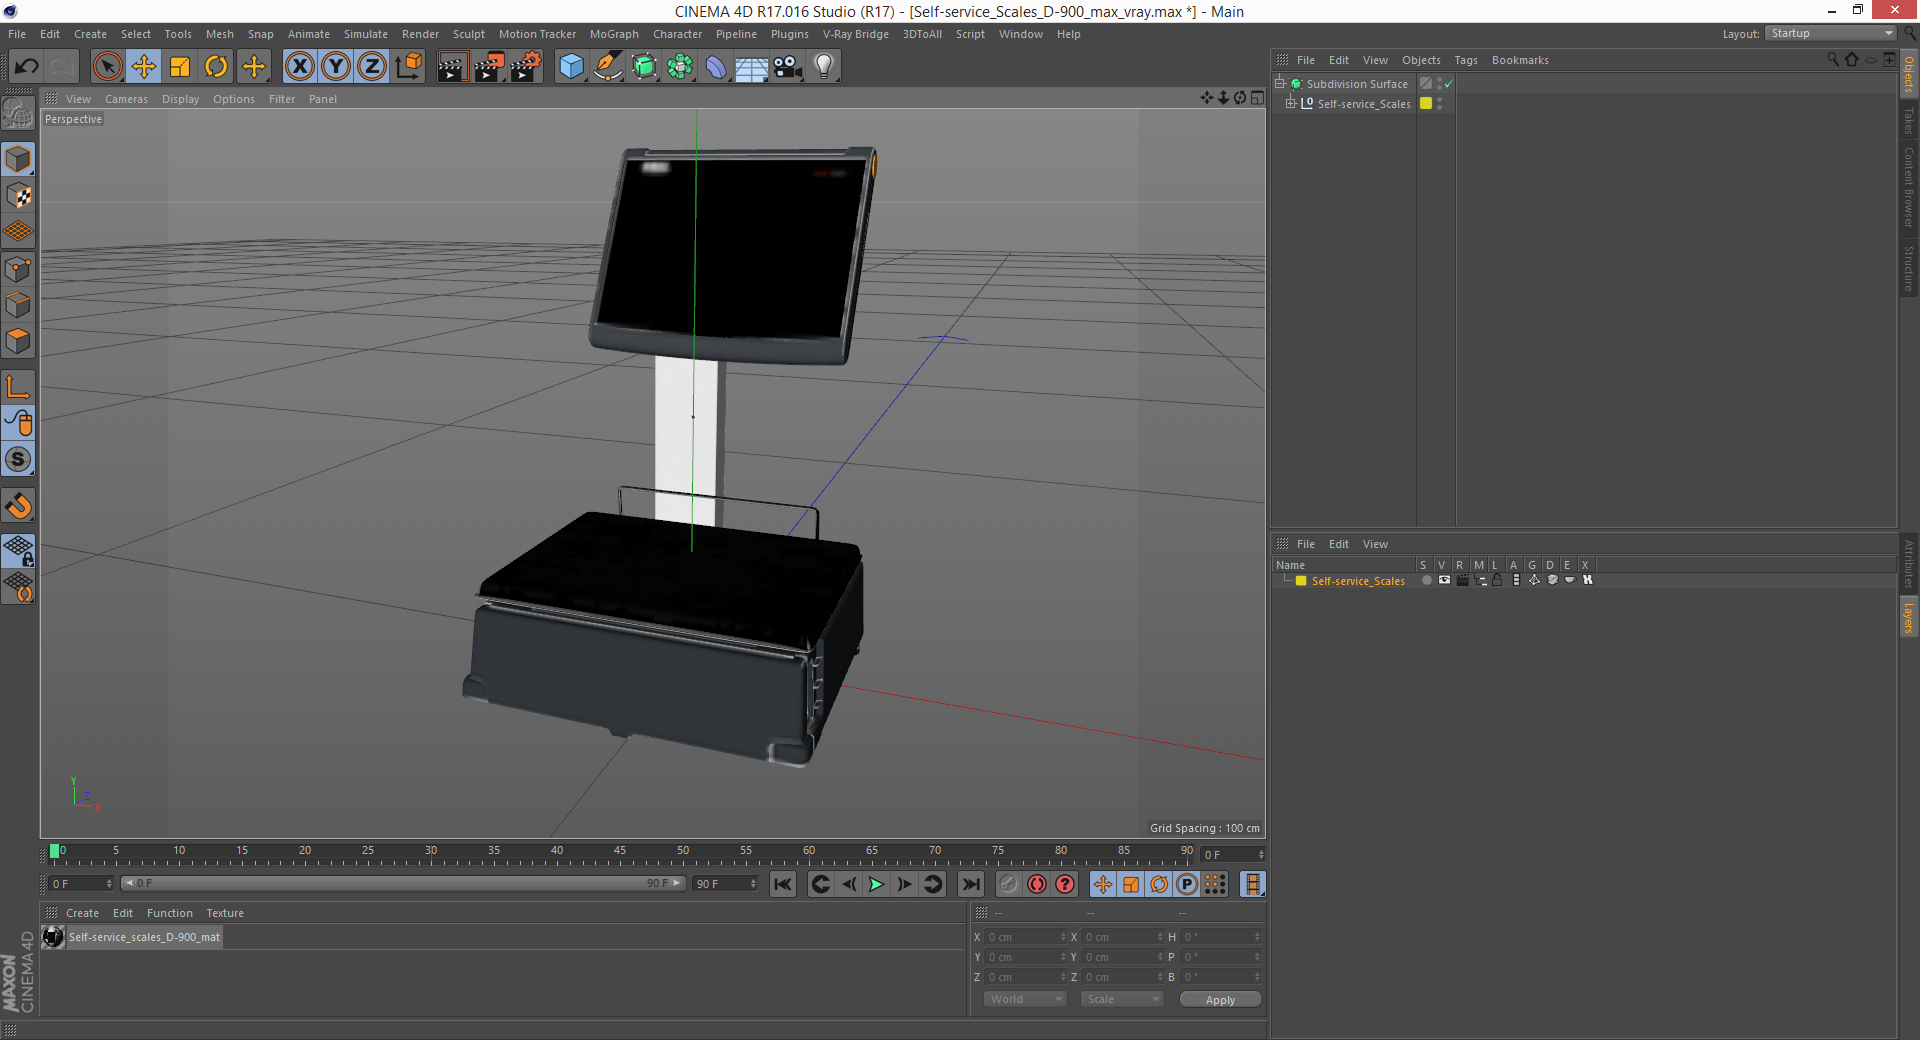Image resolution: width=1920 pixels, height=1040 pixels.
Task: Switch to Polygons mode
Action: click(x=18, y=341)
